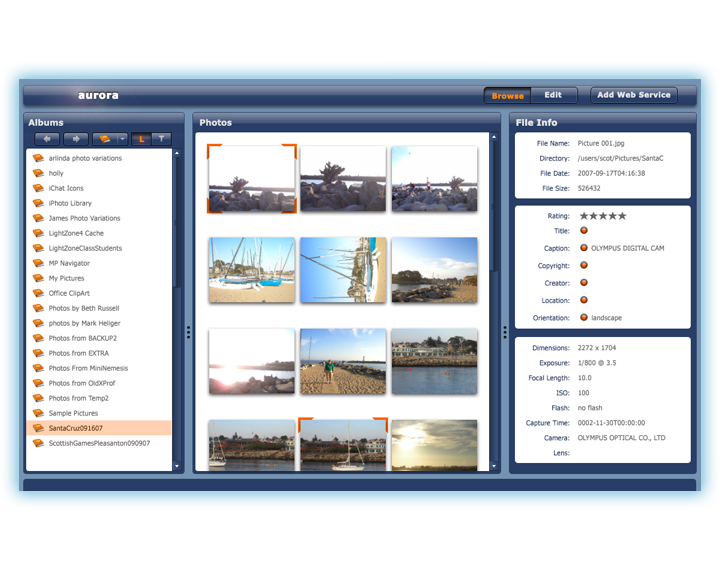This screenshot has width=720, height=570.
Task: Click the book icon beside iPhoto Library
Action: point(38,203)
